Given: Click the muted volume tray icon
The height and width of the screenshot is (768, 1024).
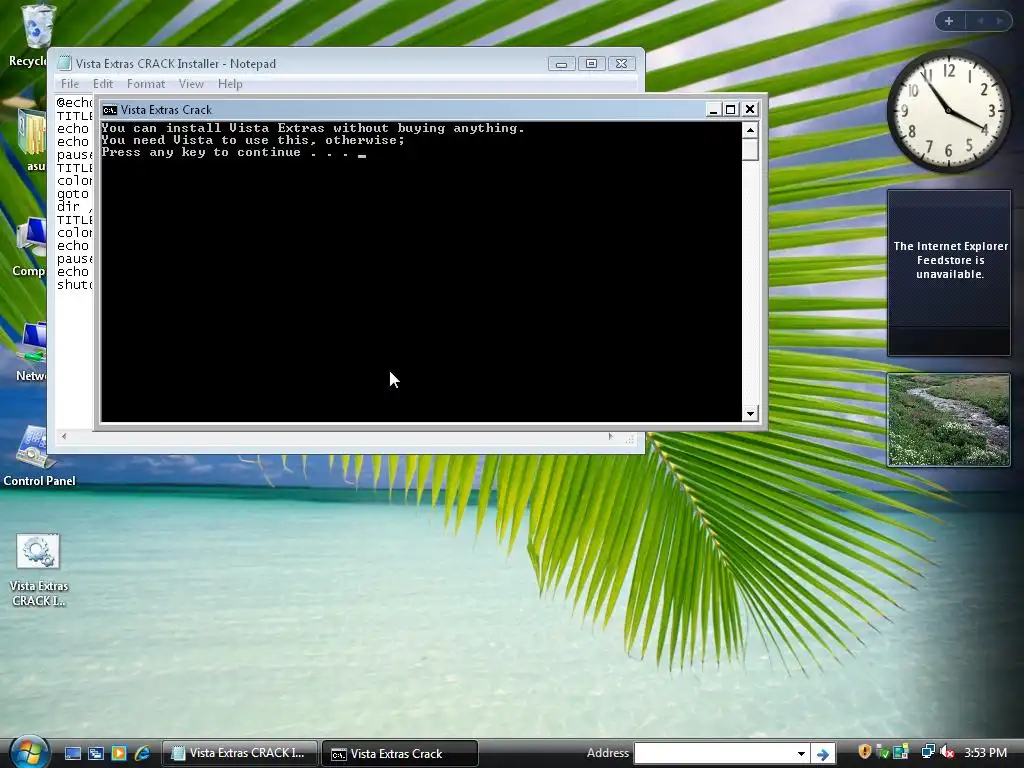Looking at the screenshot, I should tap(947, 752).
